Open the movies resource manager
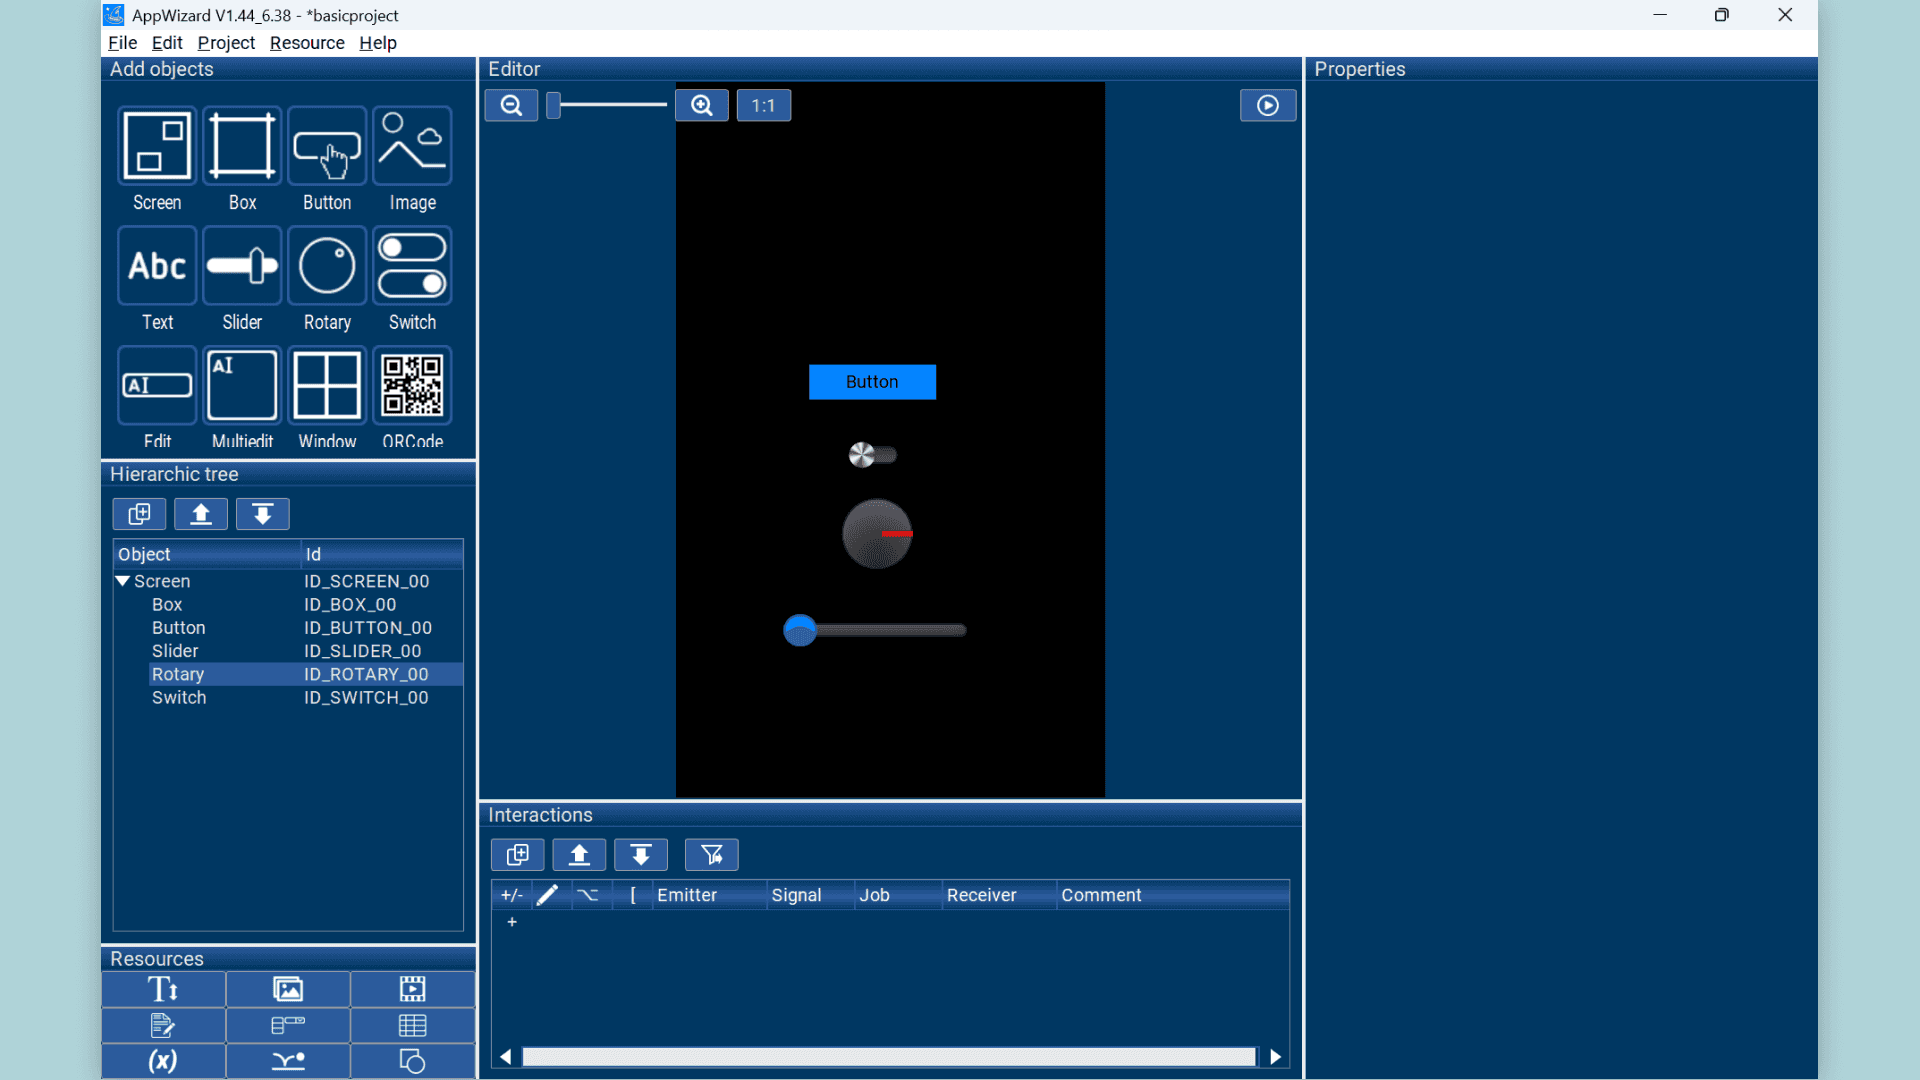The image size is (1920, 1080). point(412,989)
